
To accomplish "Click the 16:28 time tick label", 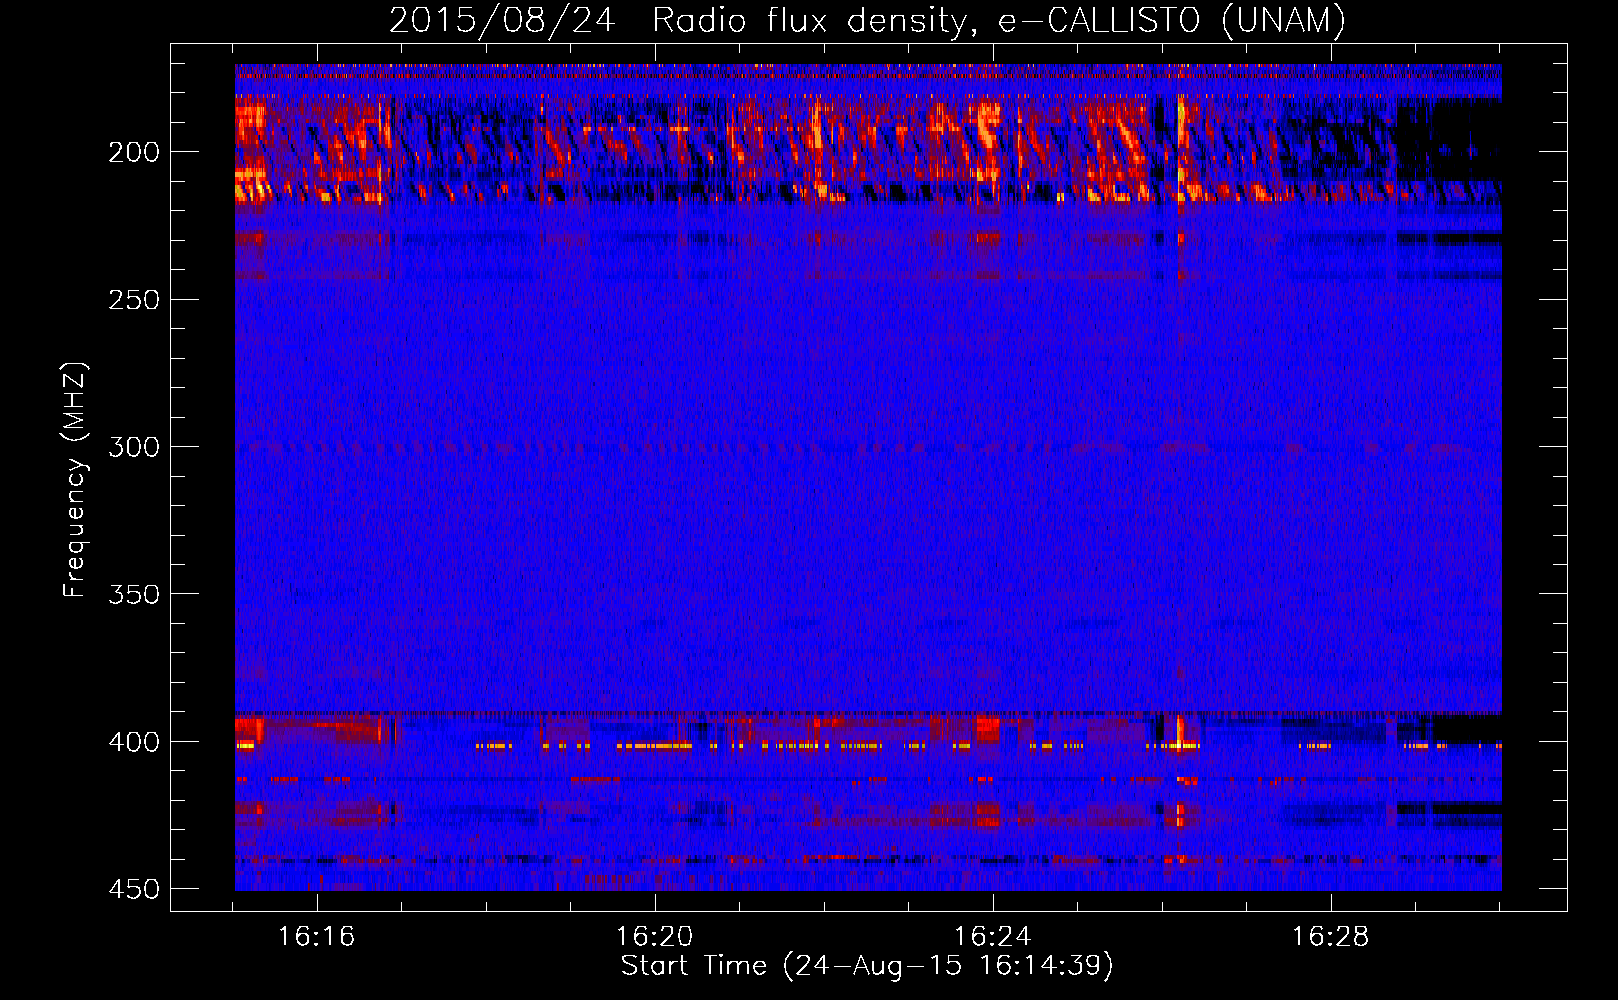I will pos(1331,937).
